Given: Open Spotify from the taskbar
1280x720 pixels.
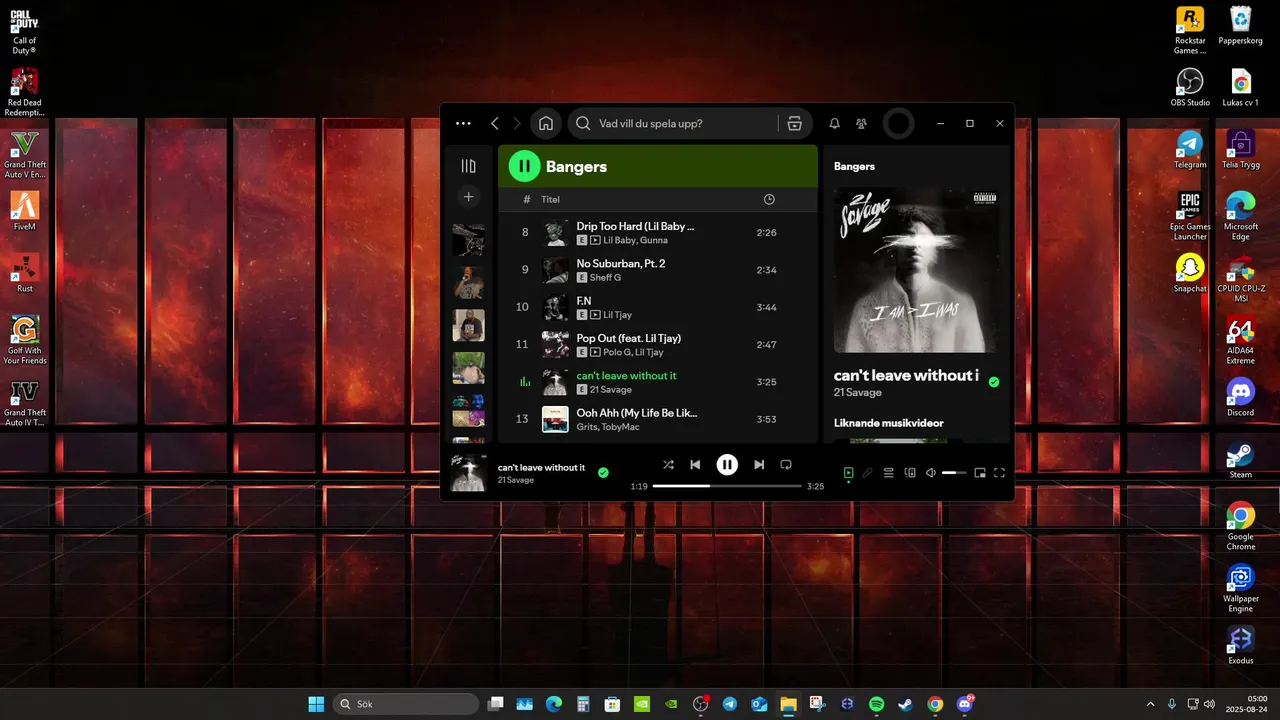Looking at the screenshot, I should [876, 704].
